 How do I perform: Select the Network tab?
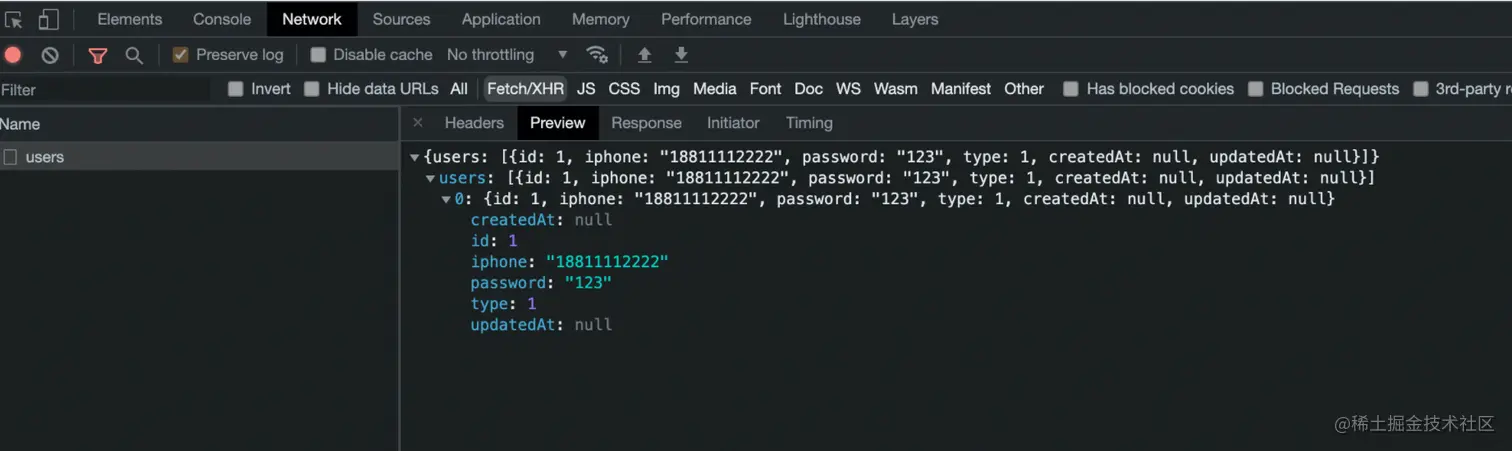pos(312,19)
